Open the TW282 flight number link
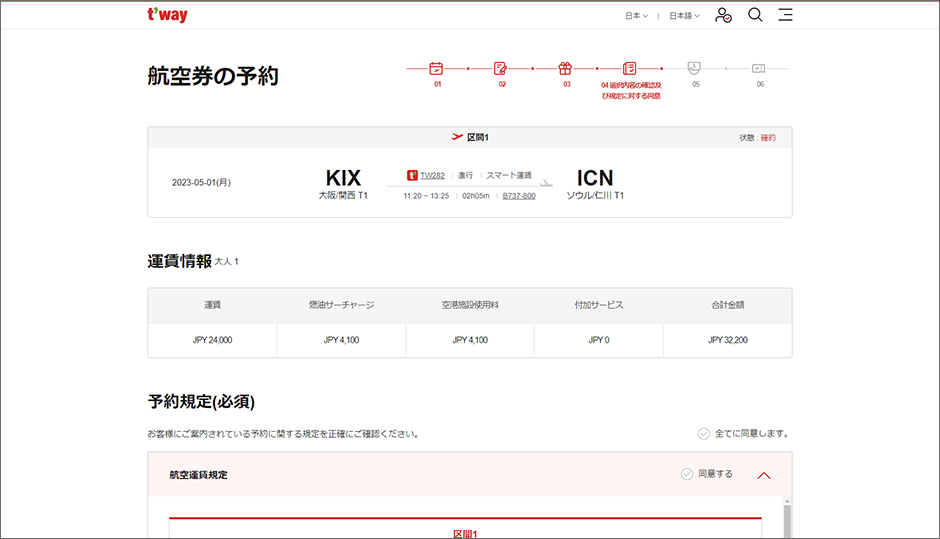Screen dimensions: 940x539 [432, 175]
